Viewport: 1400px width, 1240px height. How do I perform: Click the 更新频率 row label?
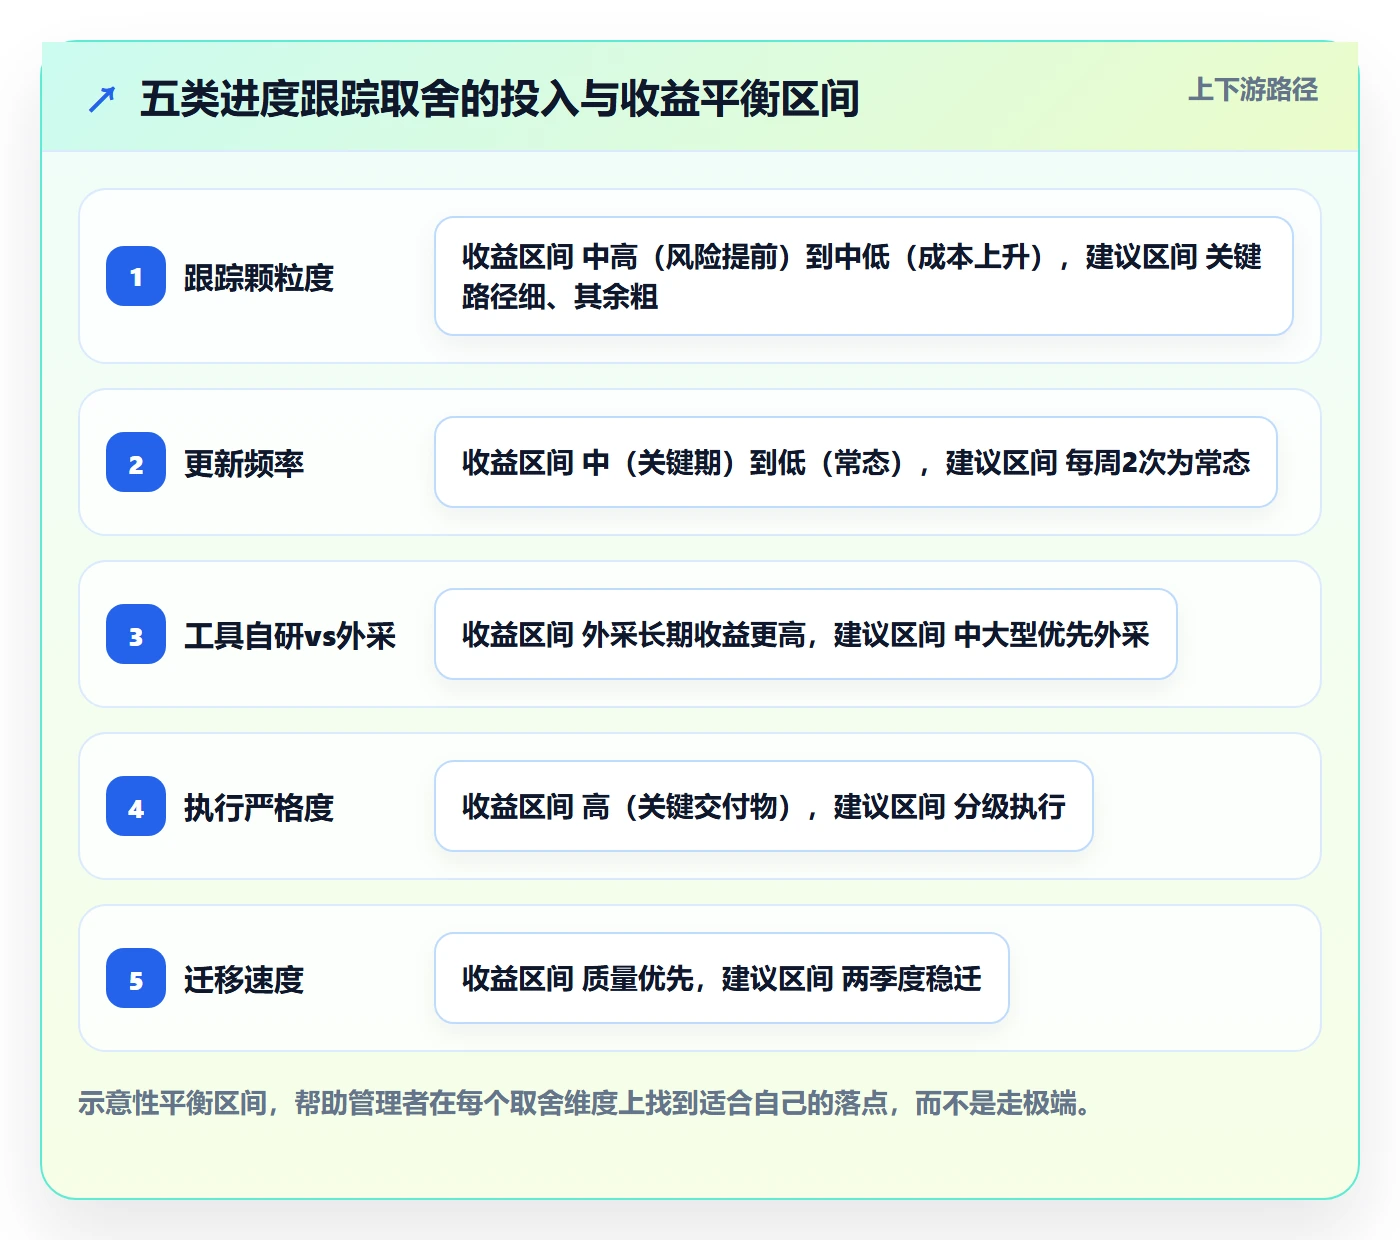tap(244, 463)
